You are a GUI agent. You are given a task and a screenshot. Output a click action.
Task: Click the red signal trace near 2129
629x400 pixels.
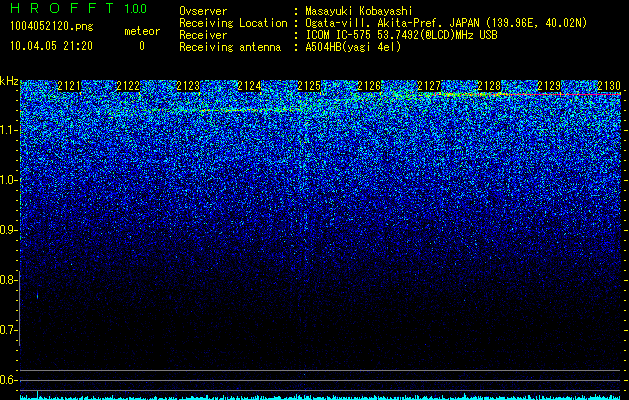click(x=562, y=94)
